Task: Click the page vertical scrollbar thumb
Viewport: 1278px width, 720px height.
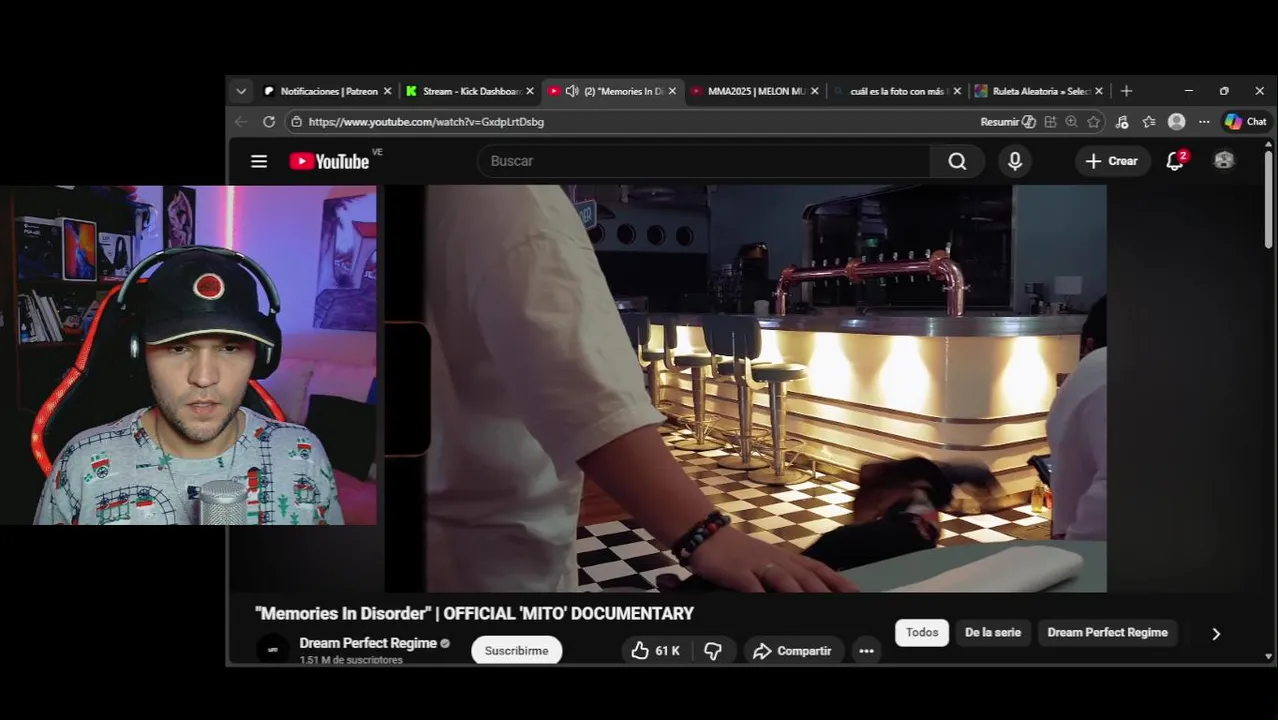Action: coord(1268,200)
